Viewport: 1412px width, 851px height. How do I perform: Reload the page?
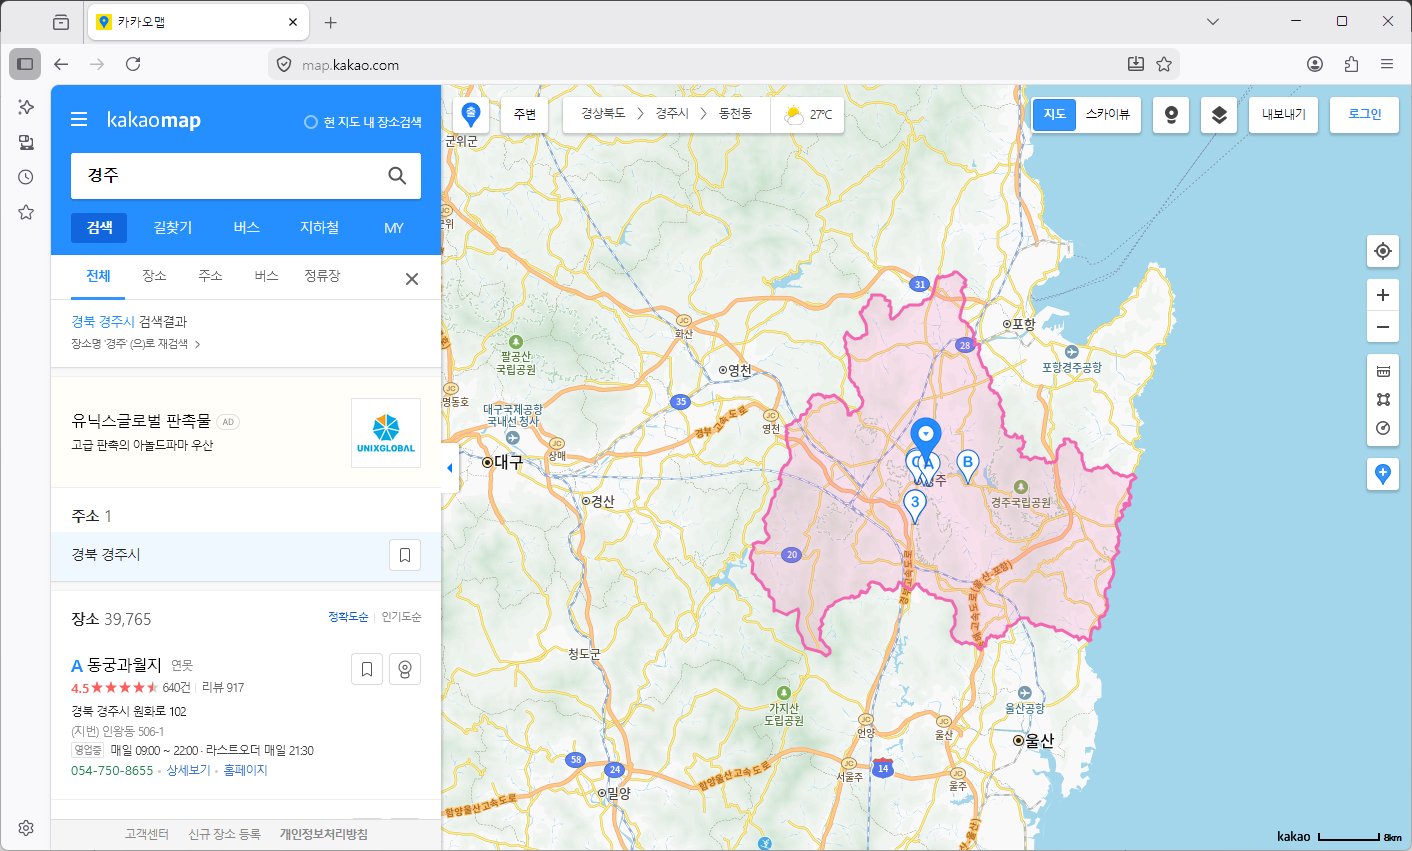pos(133,64)
